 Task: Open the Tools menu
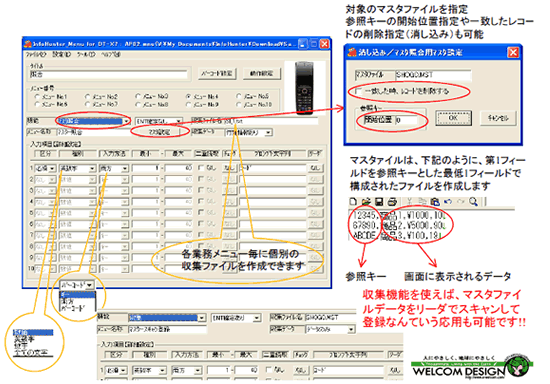point(86,54)
